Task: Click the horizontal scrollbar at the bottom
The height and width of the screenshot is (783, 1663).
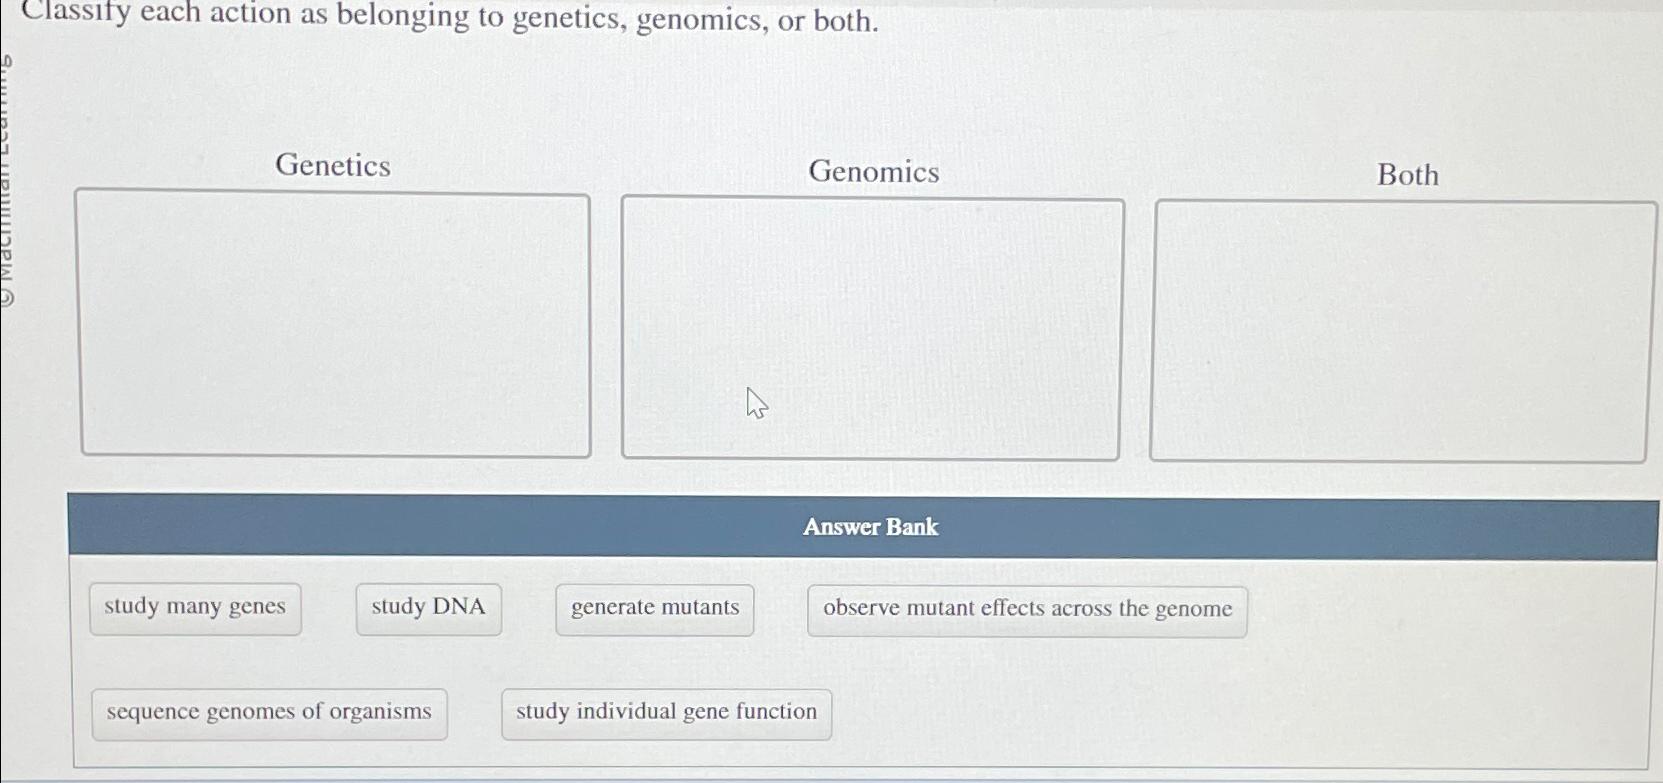Action: [x=830, y=775]
